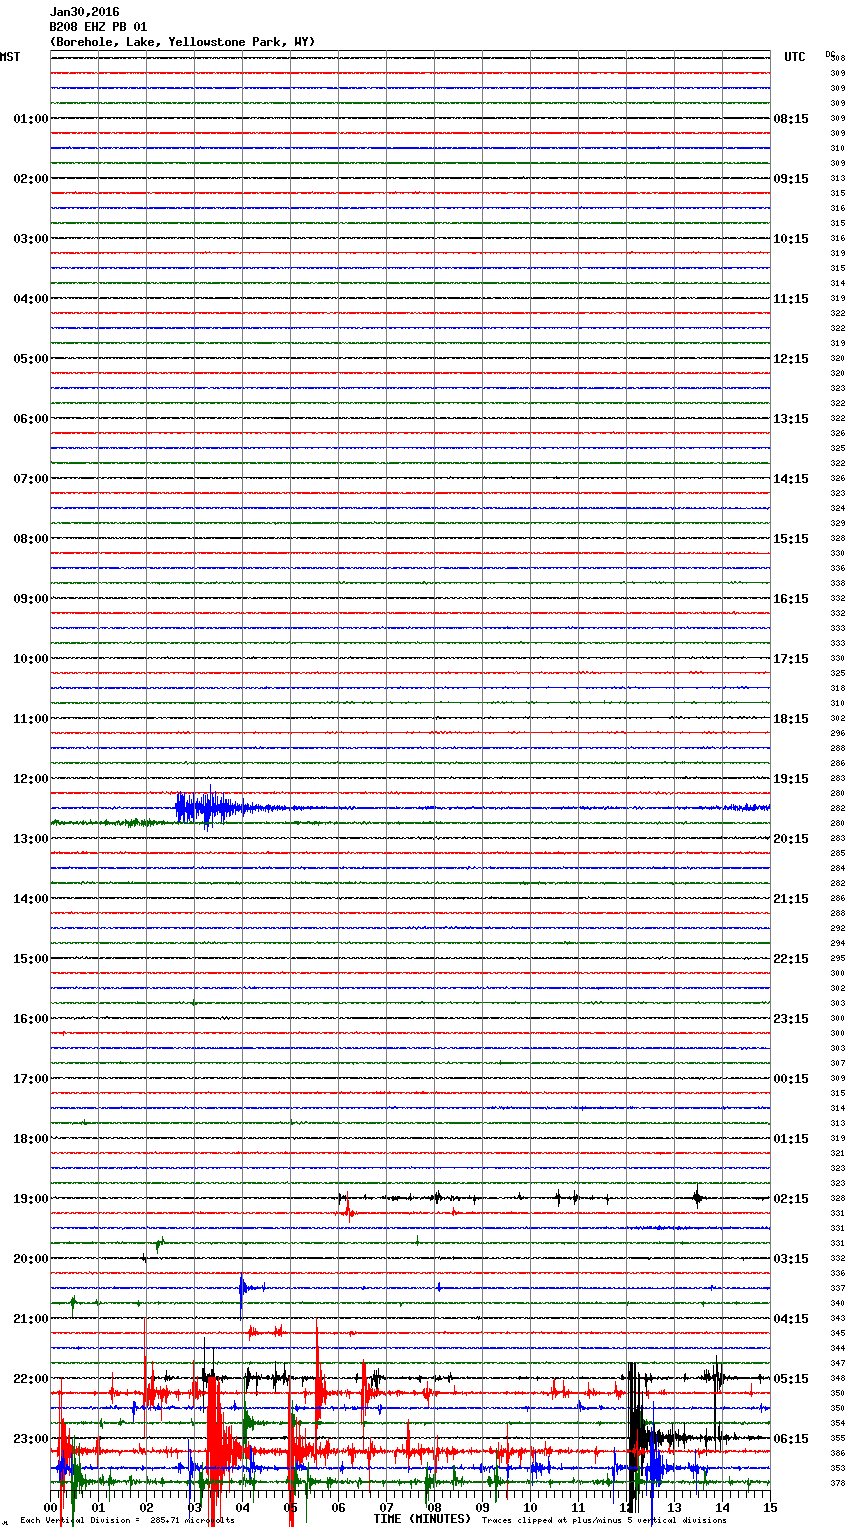Click the date label Jan30,2016
850x1534 pixels.
pos(84,12)
